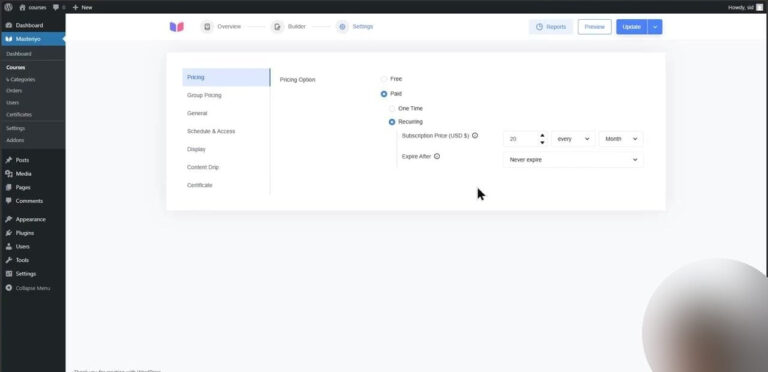Open the Never expire dropdown
Viewport: 768px width, 372px height.
(573, 160)
